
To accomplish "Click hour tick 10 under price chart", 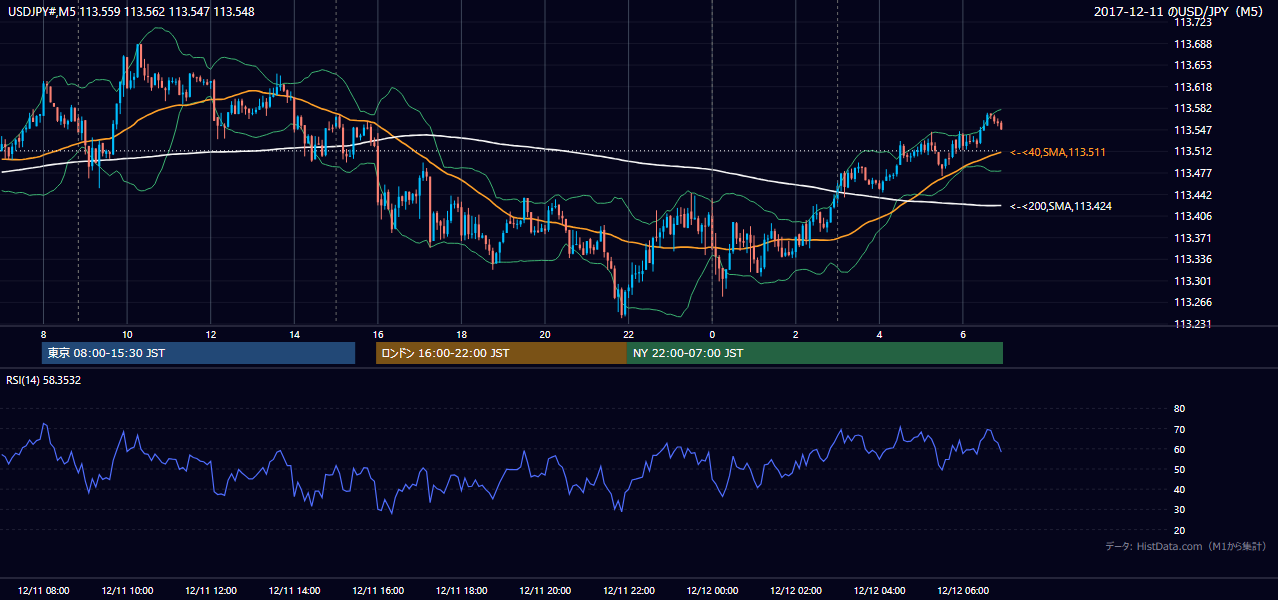I will pos(127,334).
